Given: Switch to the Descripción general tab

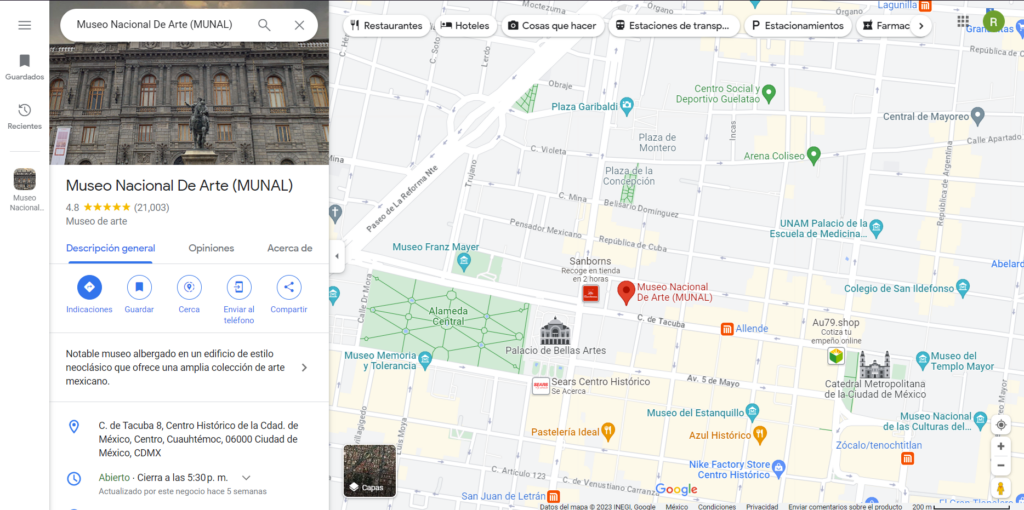Looking at the screenshot, I should (110, 248).
